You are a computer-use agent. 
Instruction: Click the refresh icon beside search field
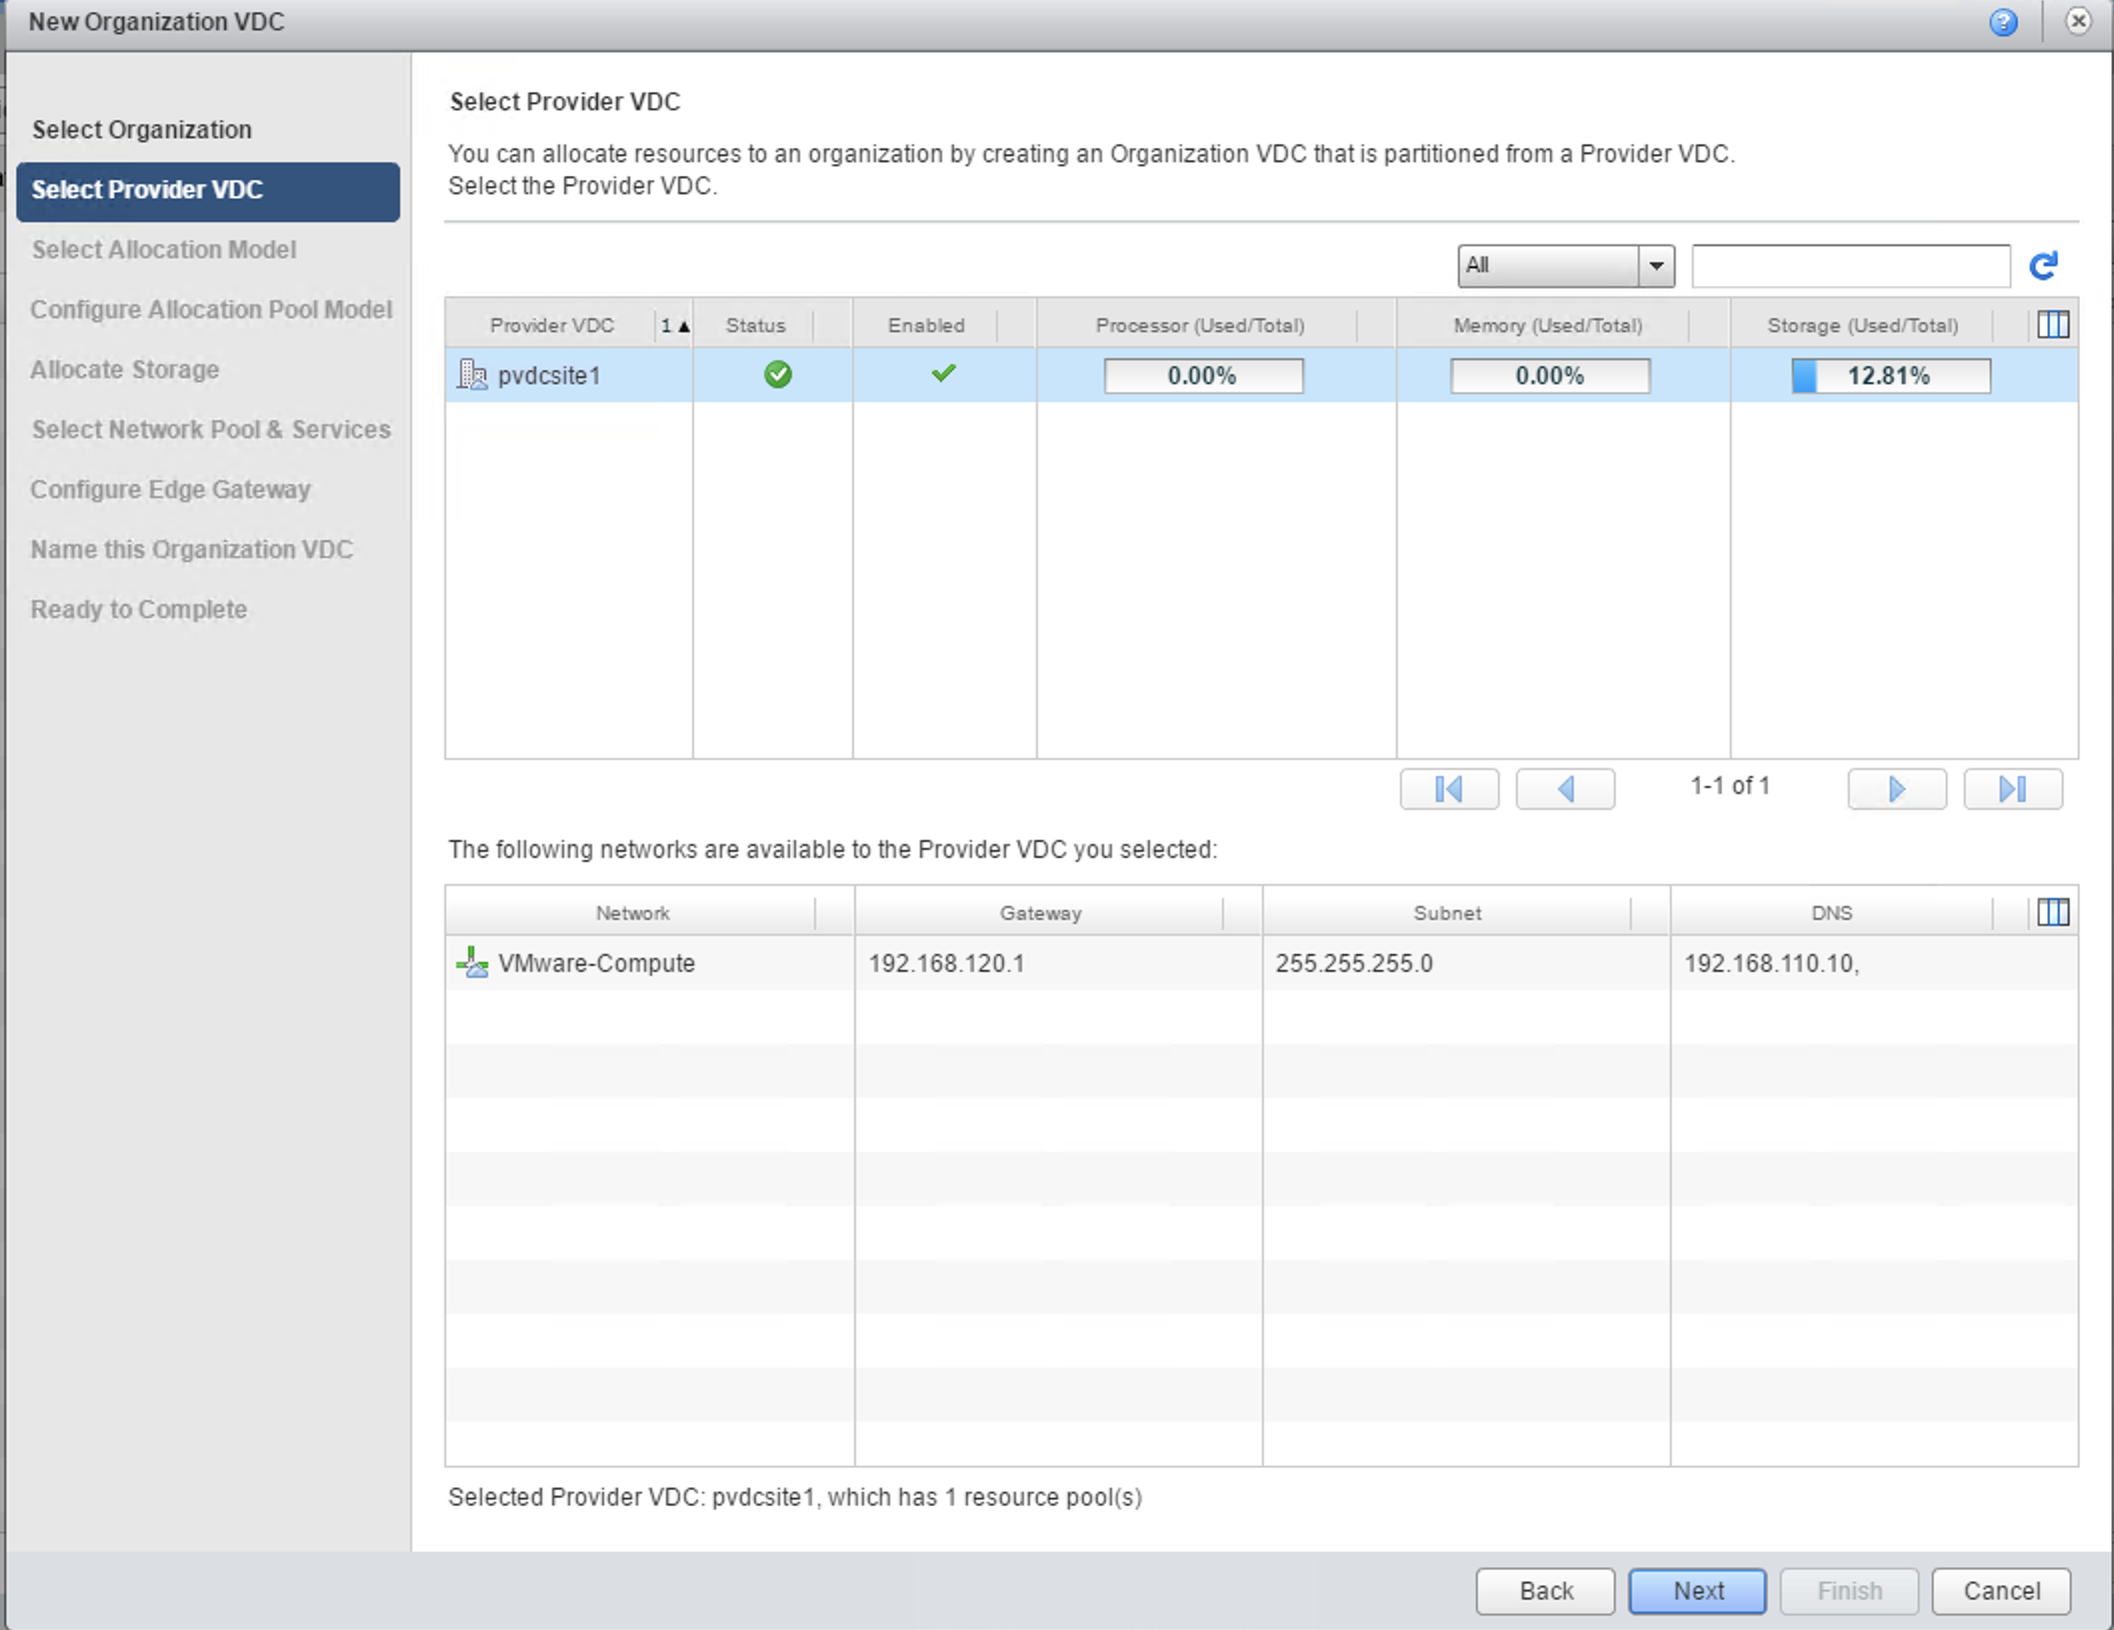(2044, 265)
